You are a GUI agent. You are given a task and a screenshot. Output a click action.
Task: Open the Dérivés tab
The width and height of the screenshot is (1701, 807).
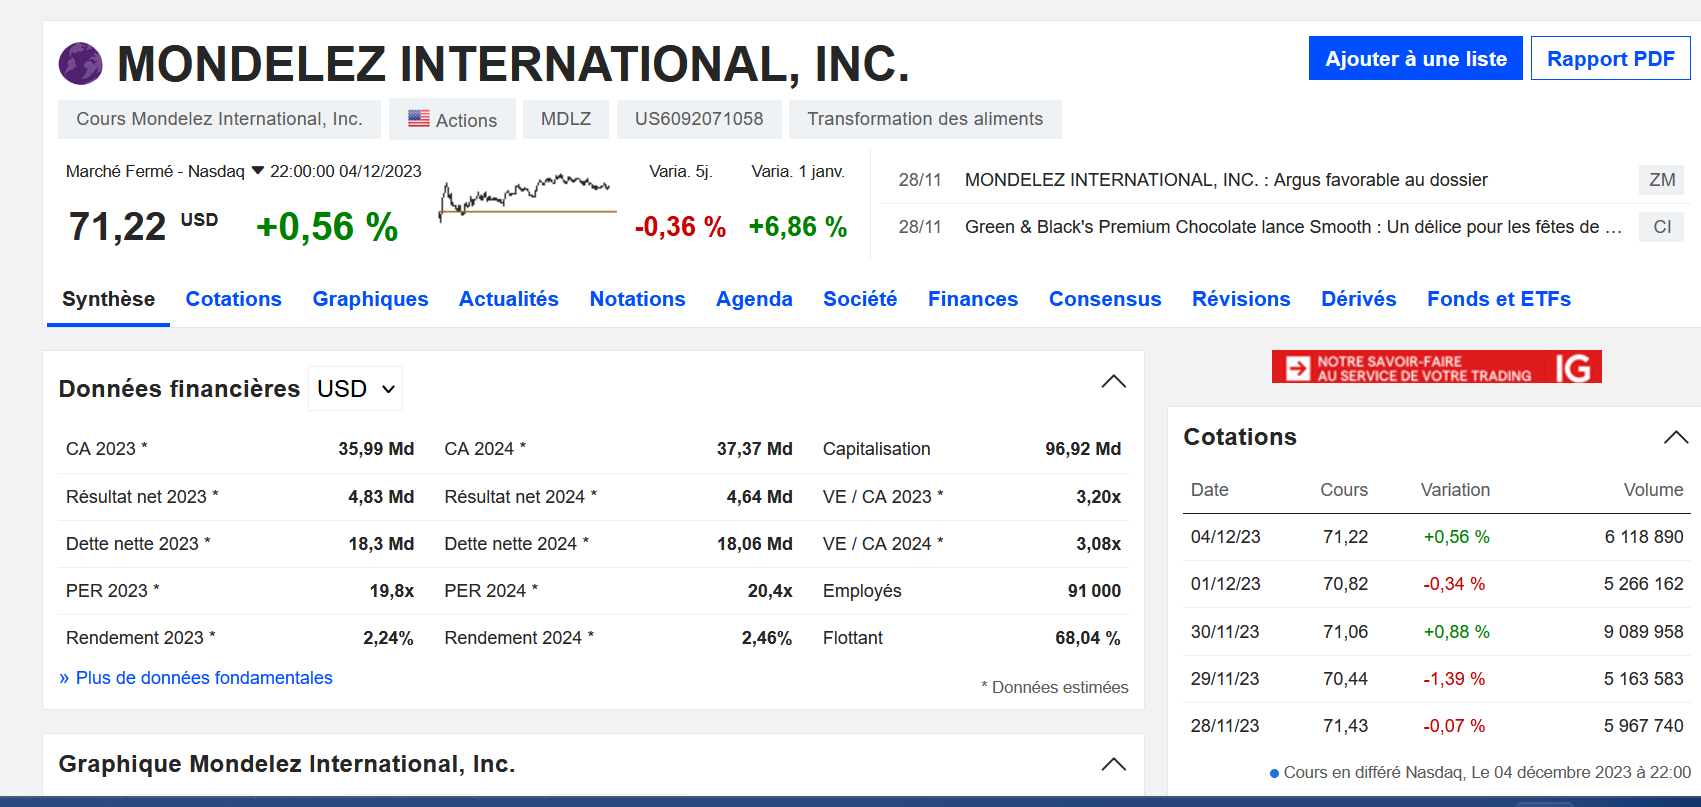pos(1359,299)
